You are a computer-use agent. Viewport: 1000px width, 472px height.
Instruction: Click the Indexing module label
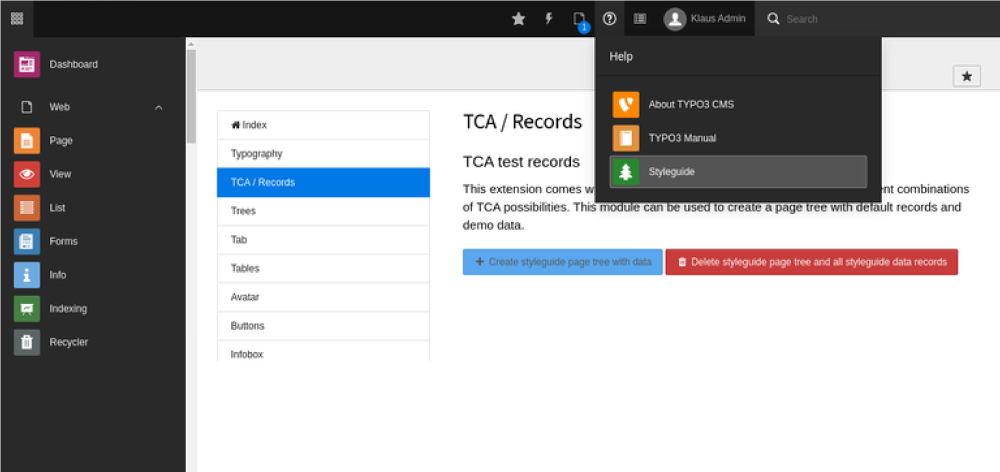pos(68,309)
